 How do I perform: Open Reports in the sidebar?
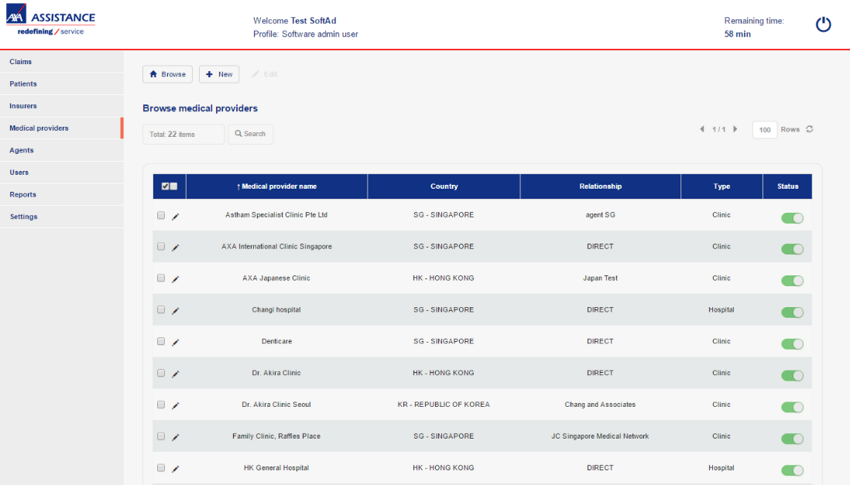click(61, 195)
